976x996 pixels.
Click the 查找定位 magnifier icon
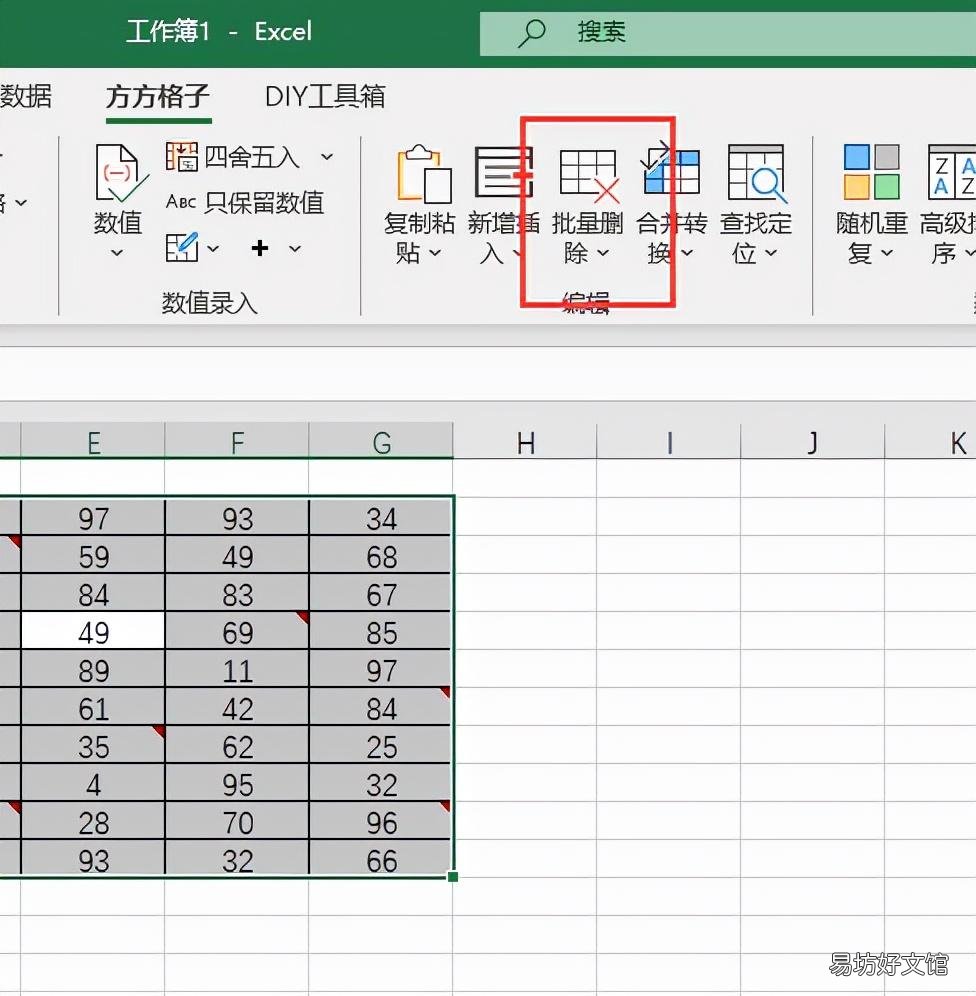coord(756,173)
